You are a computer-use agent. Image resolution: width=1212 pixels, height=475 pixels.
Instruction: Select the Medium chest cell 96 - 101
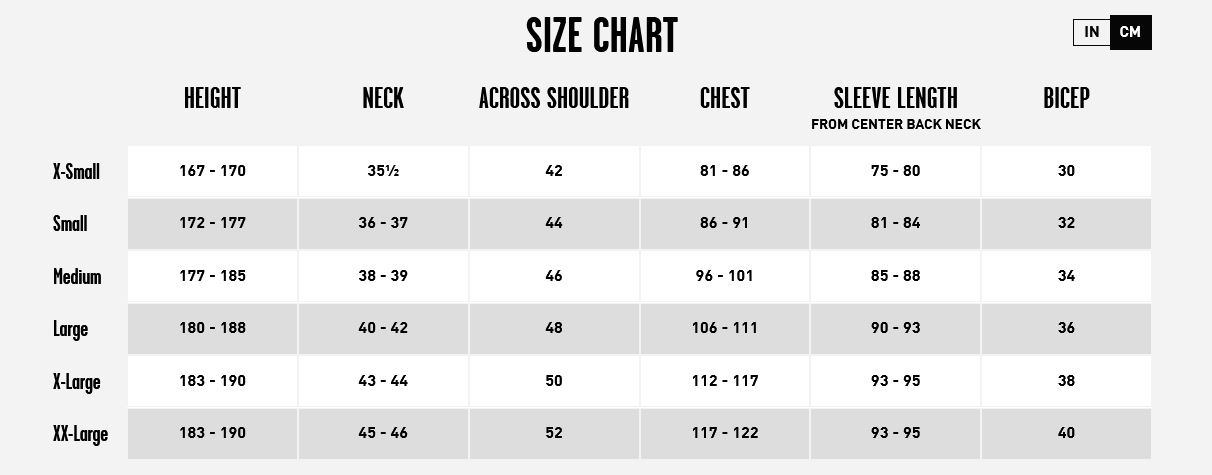pos(724,276)
